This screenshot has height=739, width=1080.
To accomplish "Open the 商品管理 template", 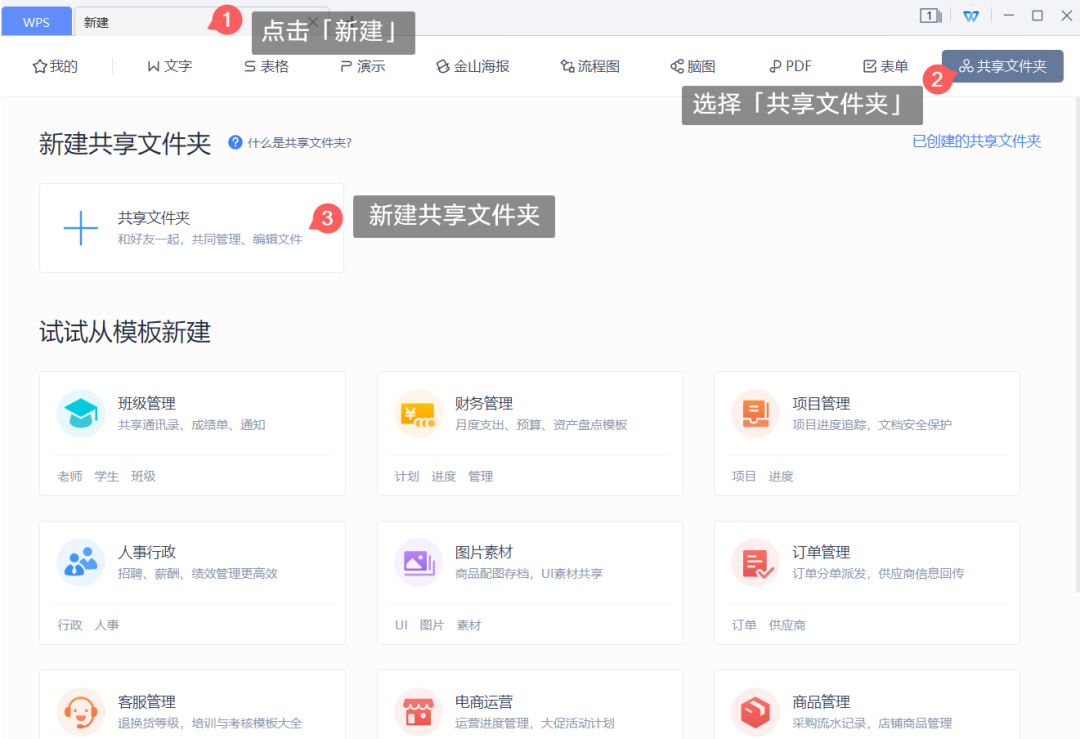I will click(x=866, y=705).
